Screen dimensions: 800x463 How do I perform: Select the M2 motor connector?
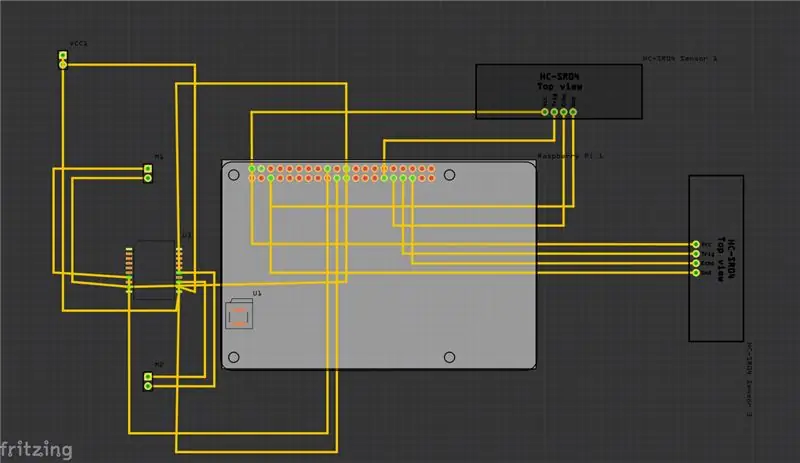coord(148,381)
